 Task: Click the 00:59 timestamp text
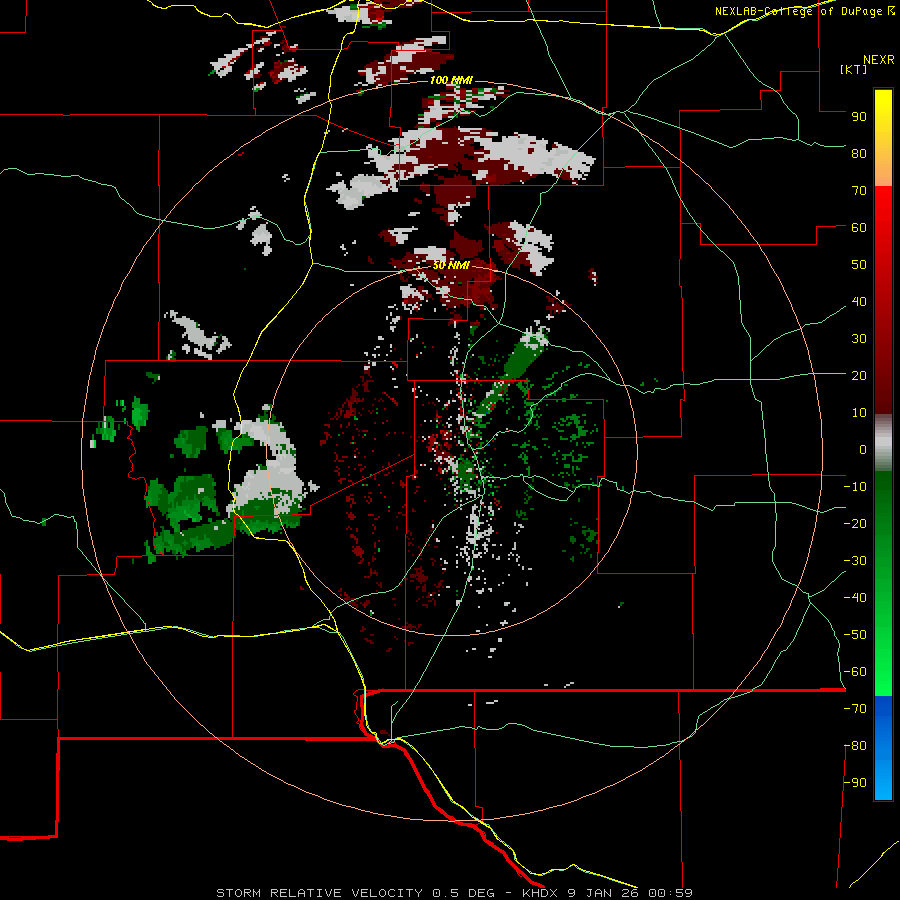670,893
